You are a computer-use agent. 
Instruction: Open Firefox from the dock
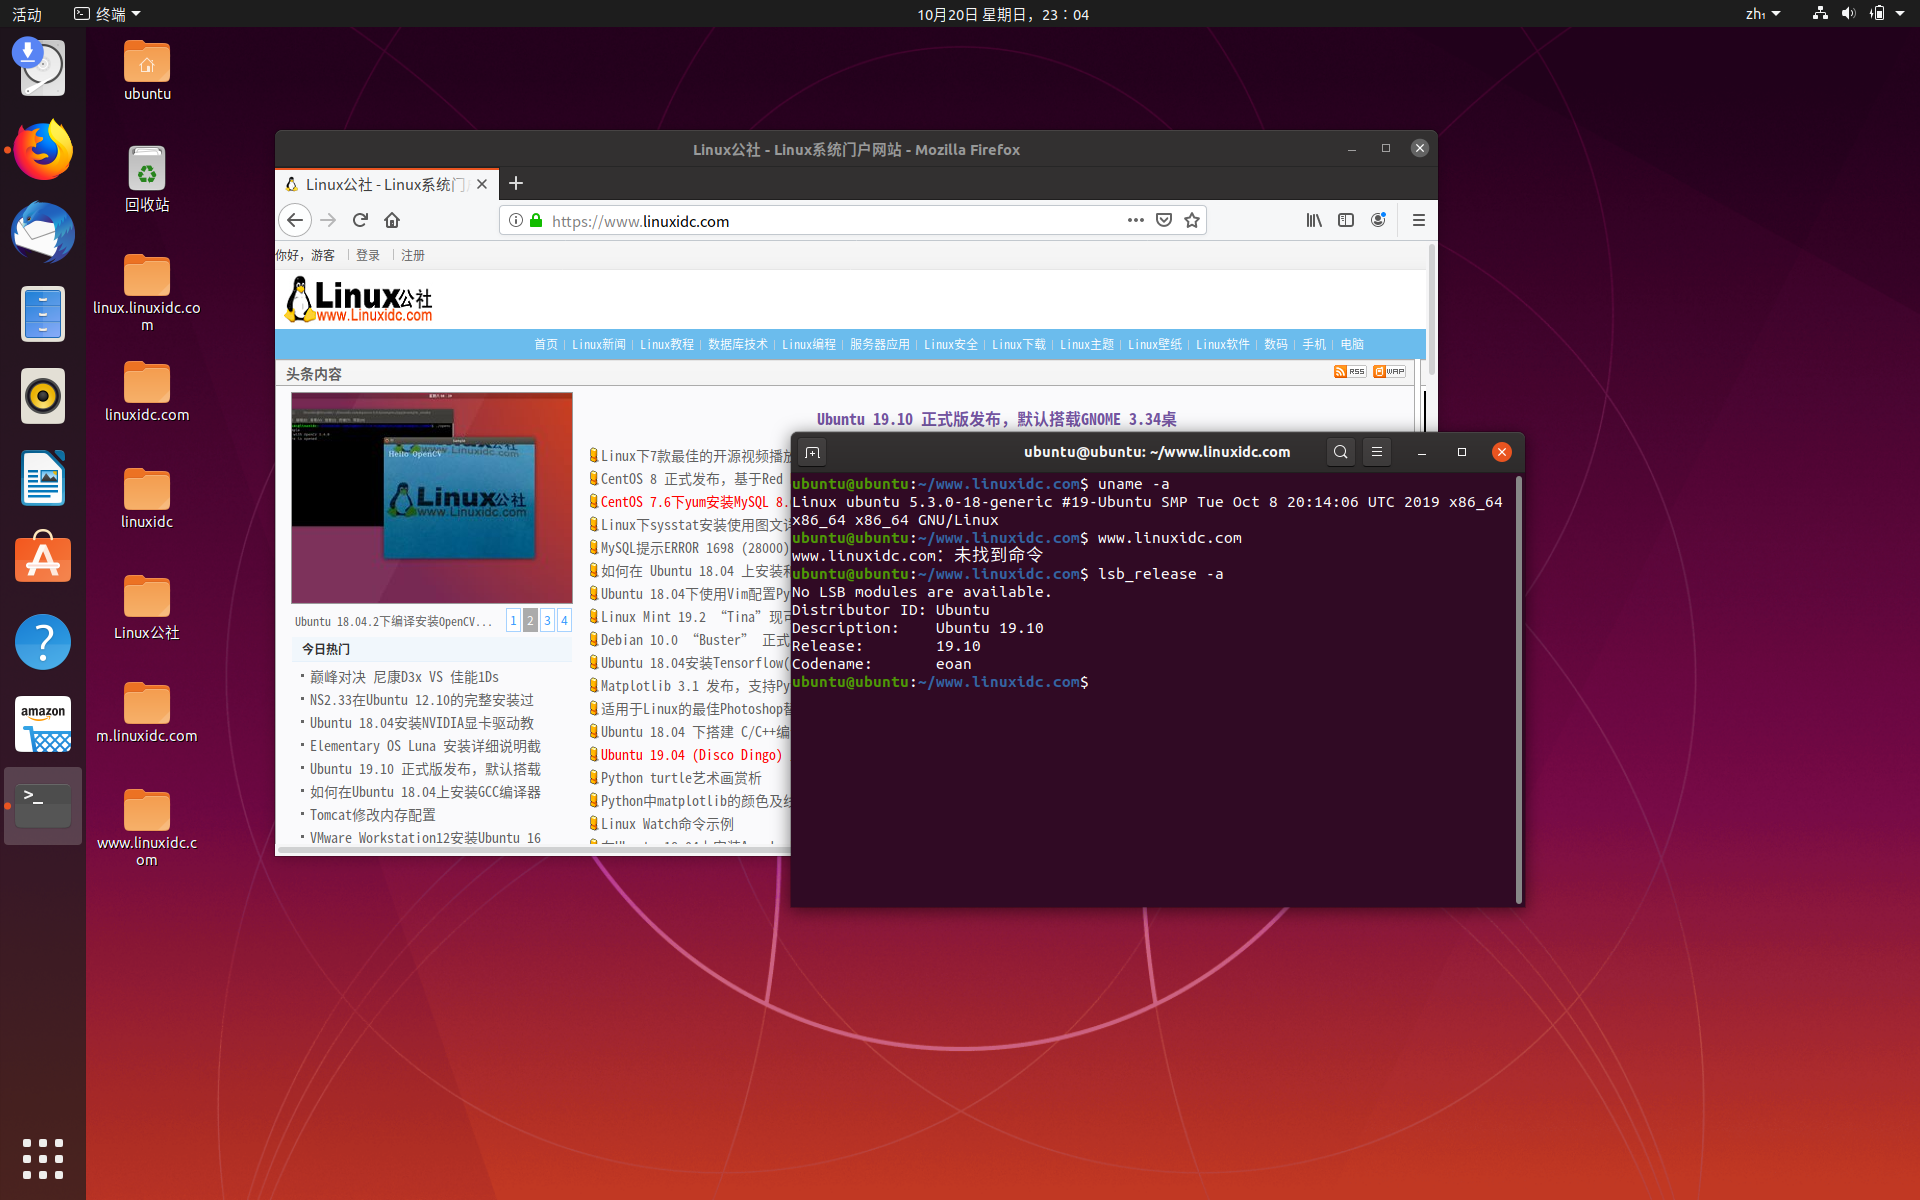coord(43,150)
